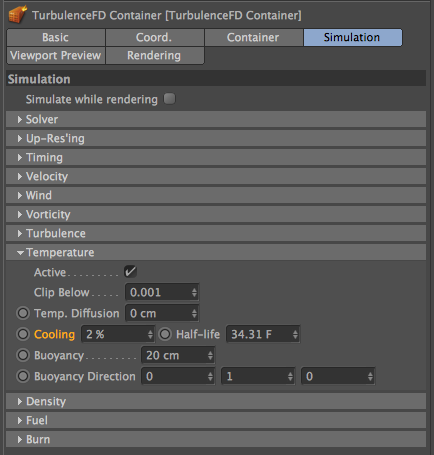Expand the Density section
Viewport: 434px width, 455px height.
pyautogui.click(x=216, y=401)
